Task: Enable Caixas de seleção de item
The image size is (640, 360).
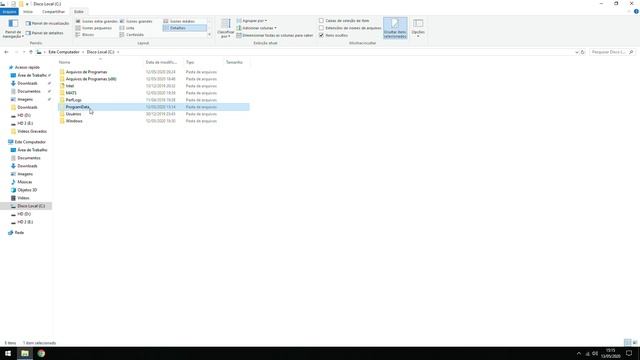Action: click(x=321, y=21)
